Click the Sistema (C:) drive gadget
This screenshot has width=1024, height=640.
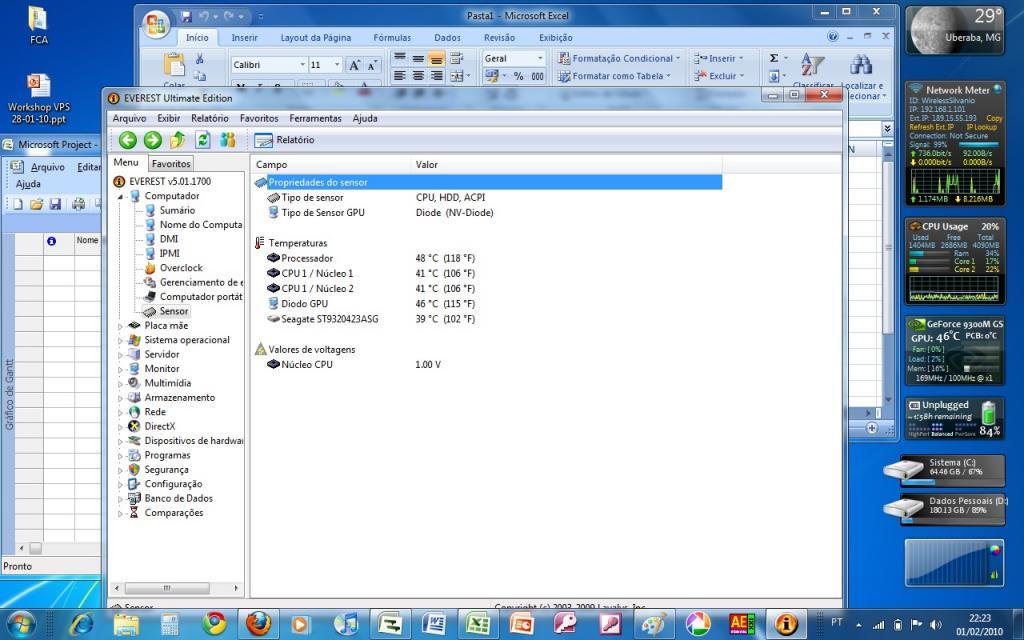coord(945,470)
